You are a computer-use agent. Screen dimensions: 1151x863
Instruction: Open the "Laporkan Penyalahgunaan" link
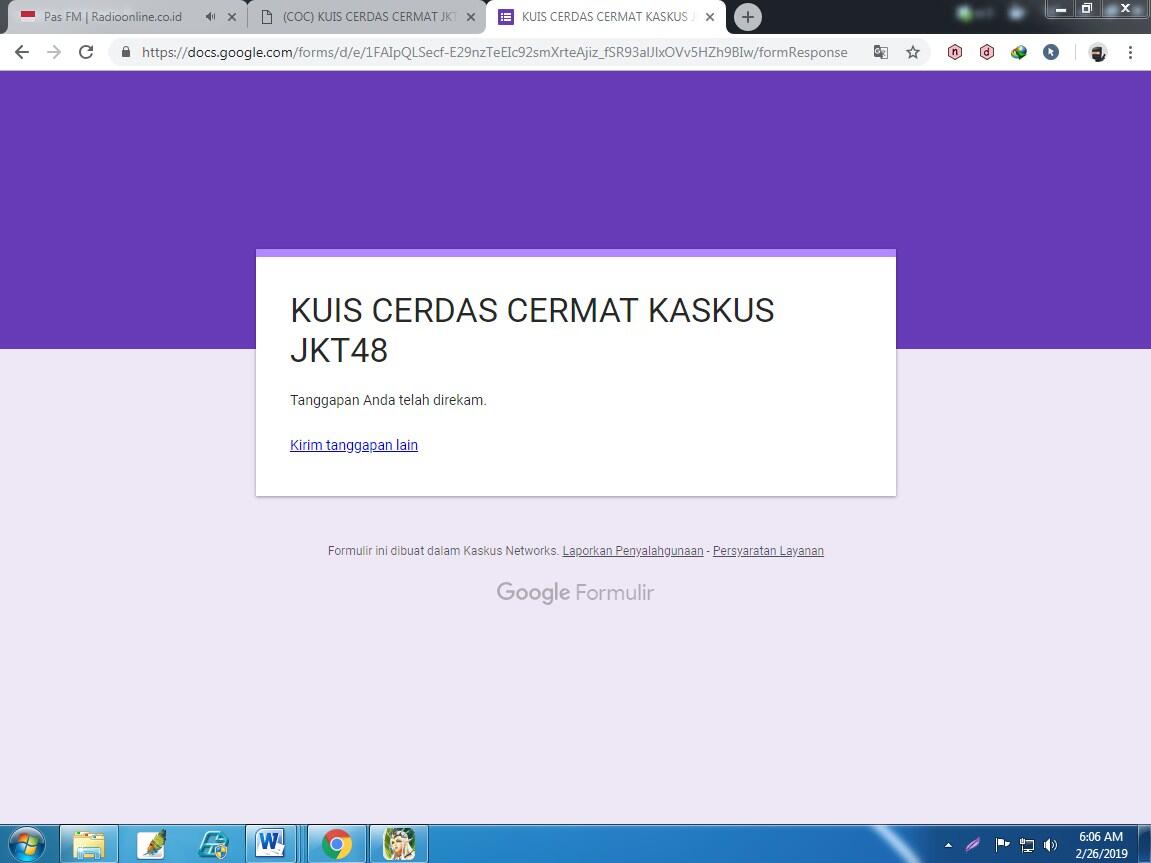pyautogui.click(x=633, y=550)
